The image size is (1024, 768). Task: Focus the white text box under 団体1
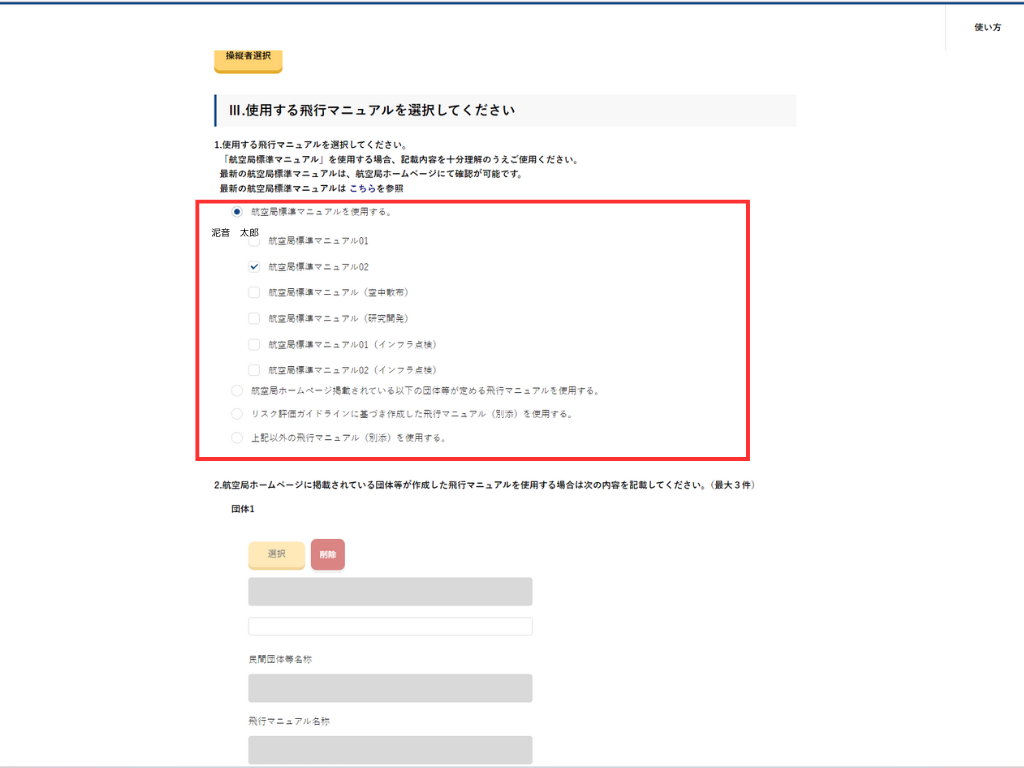pyautogui.click(x=390, y=627)
